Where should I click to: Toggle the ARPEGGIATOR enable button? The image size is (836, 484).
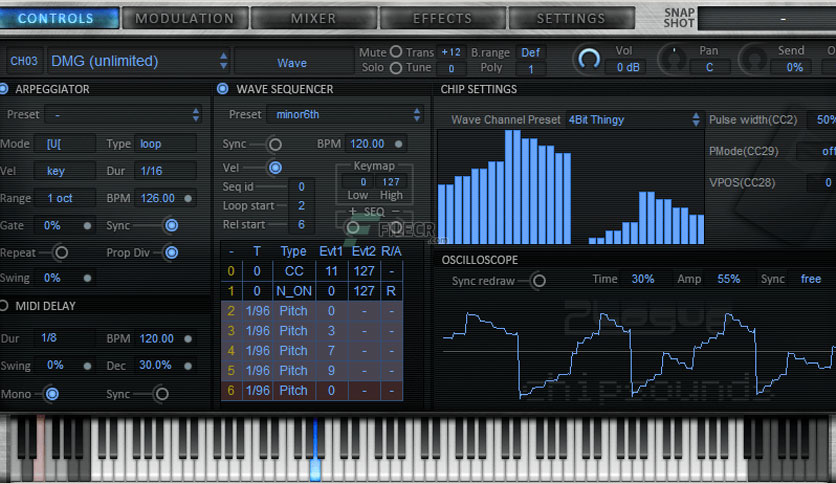pos(3,89)
